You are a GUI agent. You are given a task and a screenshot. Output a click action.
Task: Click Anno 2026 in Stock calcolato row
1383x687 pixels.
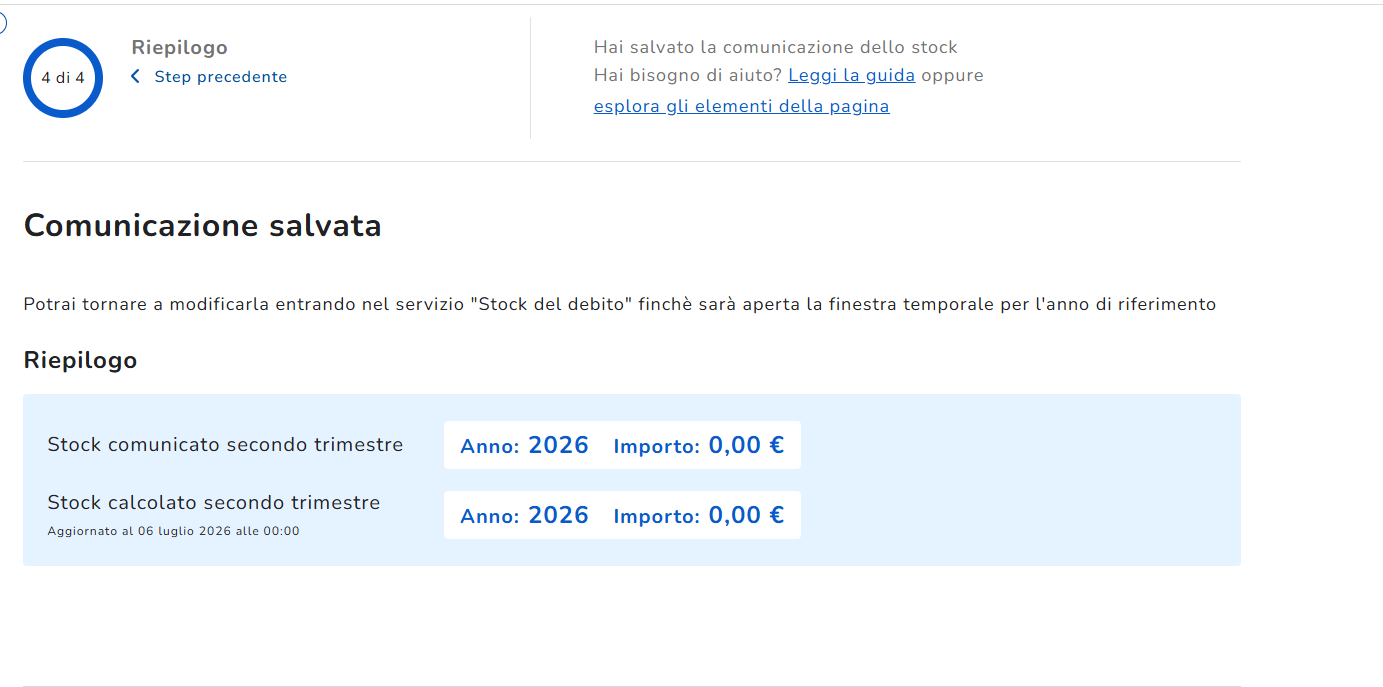[x=524, y=515]
